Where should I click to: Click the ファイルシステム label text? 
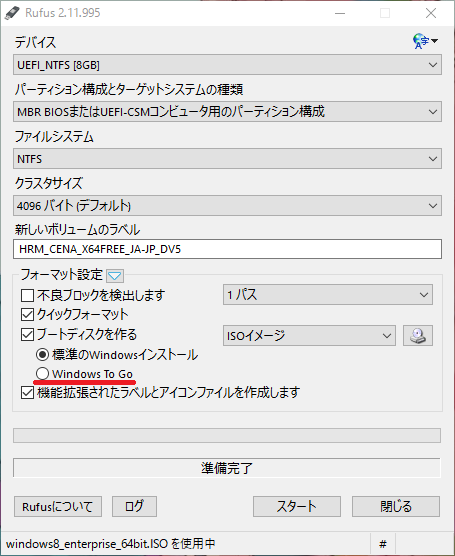[x=54, y=137]
